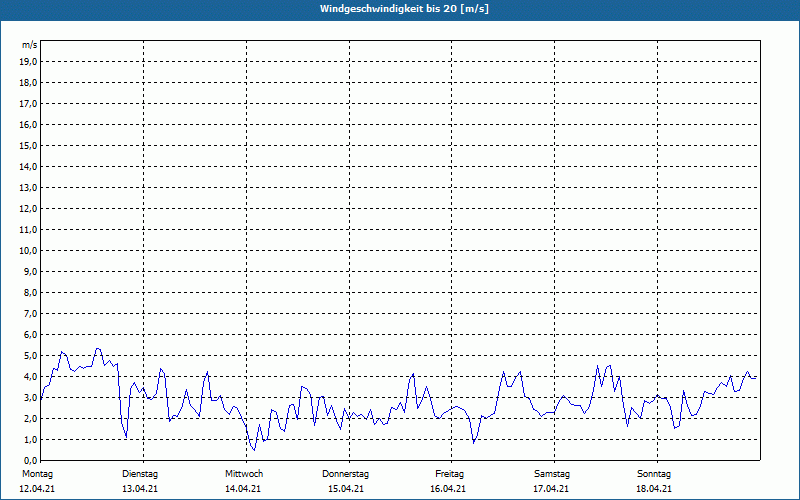The height and width of the screenshot is (500, 800).
Task: Click the '11,0' y-axis label
Action: click(28, 230)
